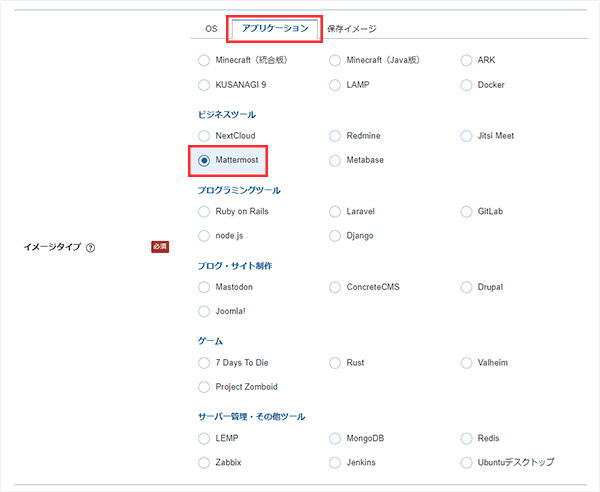Image resolution: width=600 pixels, height=492 pixels.
Task: Select the Valheim radio button
Action: coord(466,363)
